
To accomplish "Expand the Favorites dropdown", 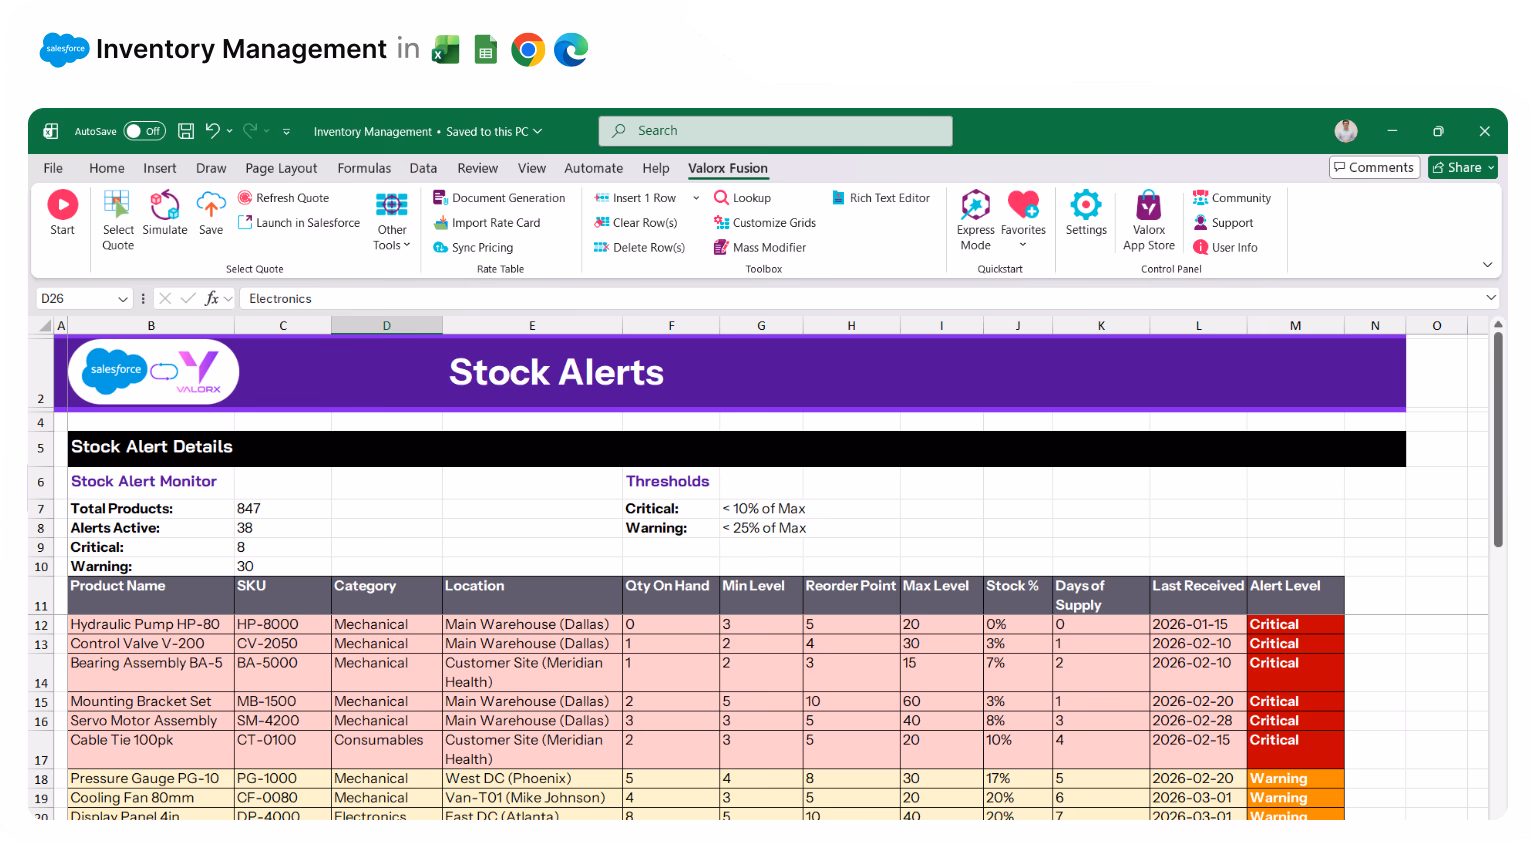I will pos(1023,243).
